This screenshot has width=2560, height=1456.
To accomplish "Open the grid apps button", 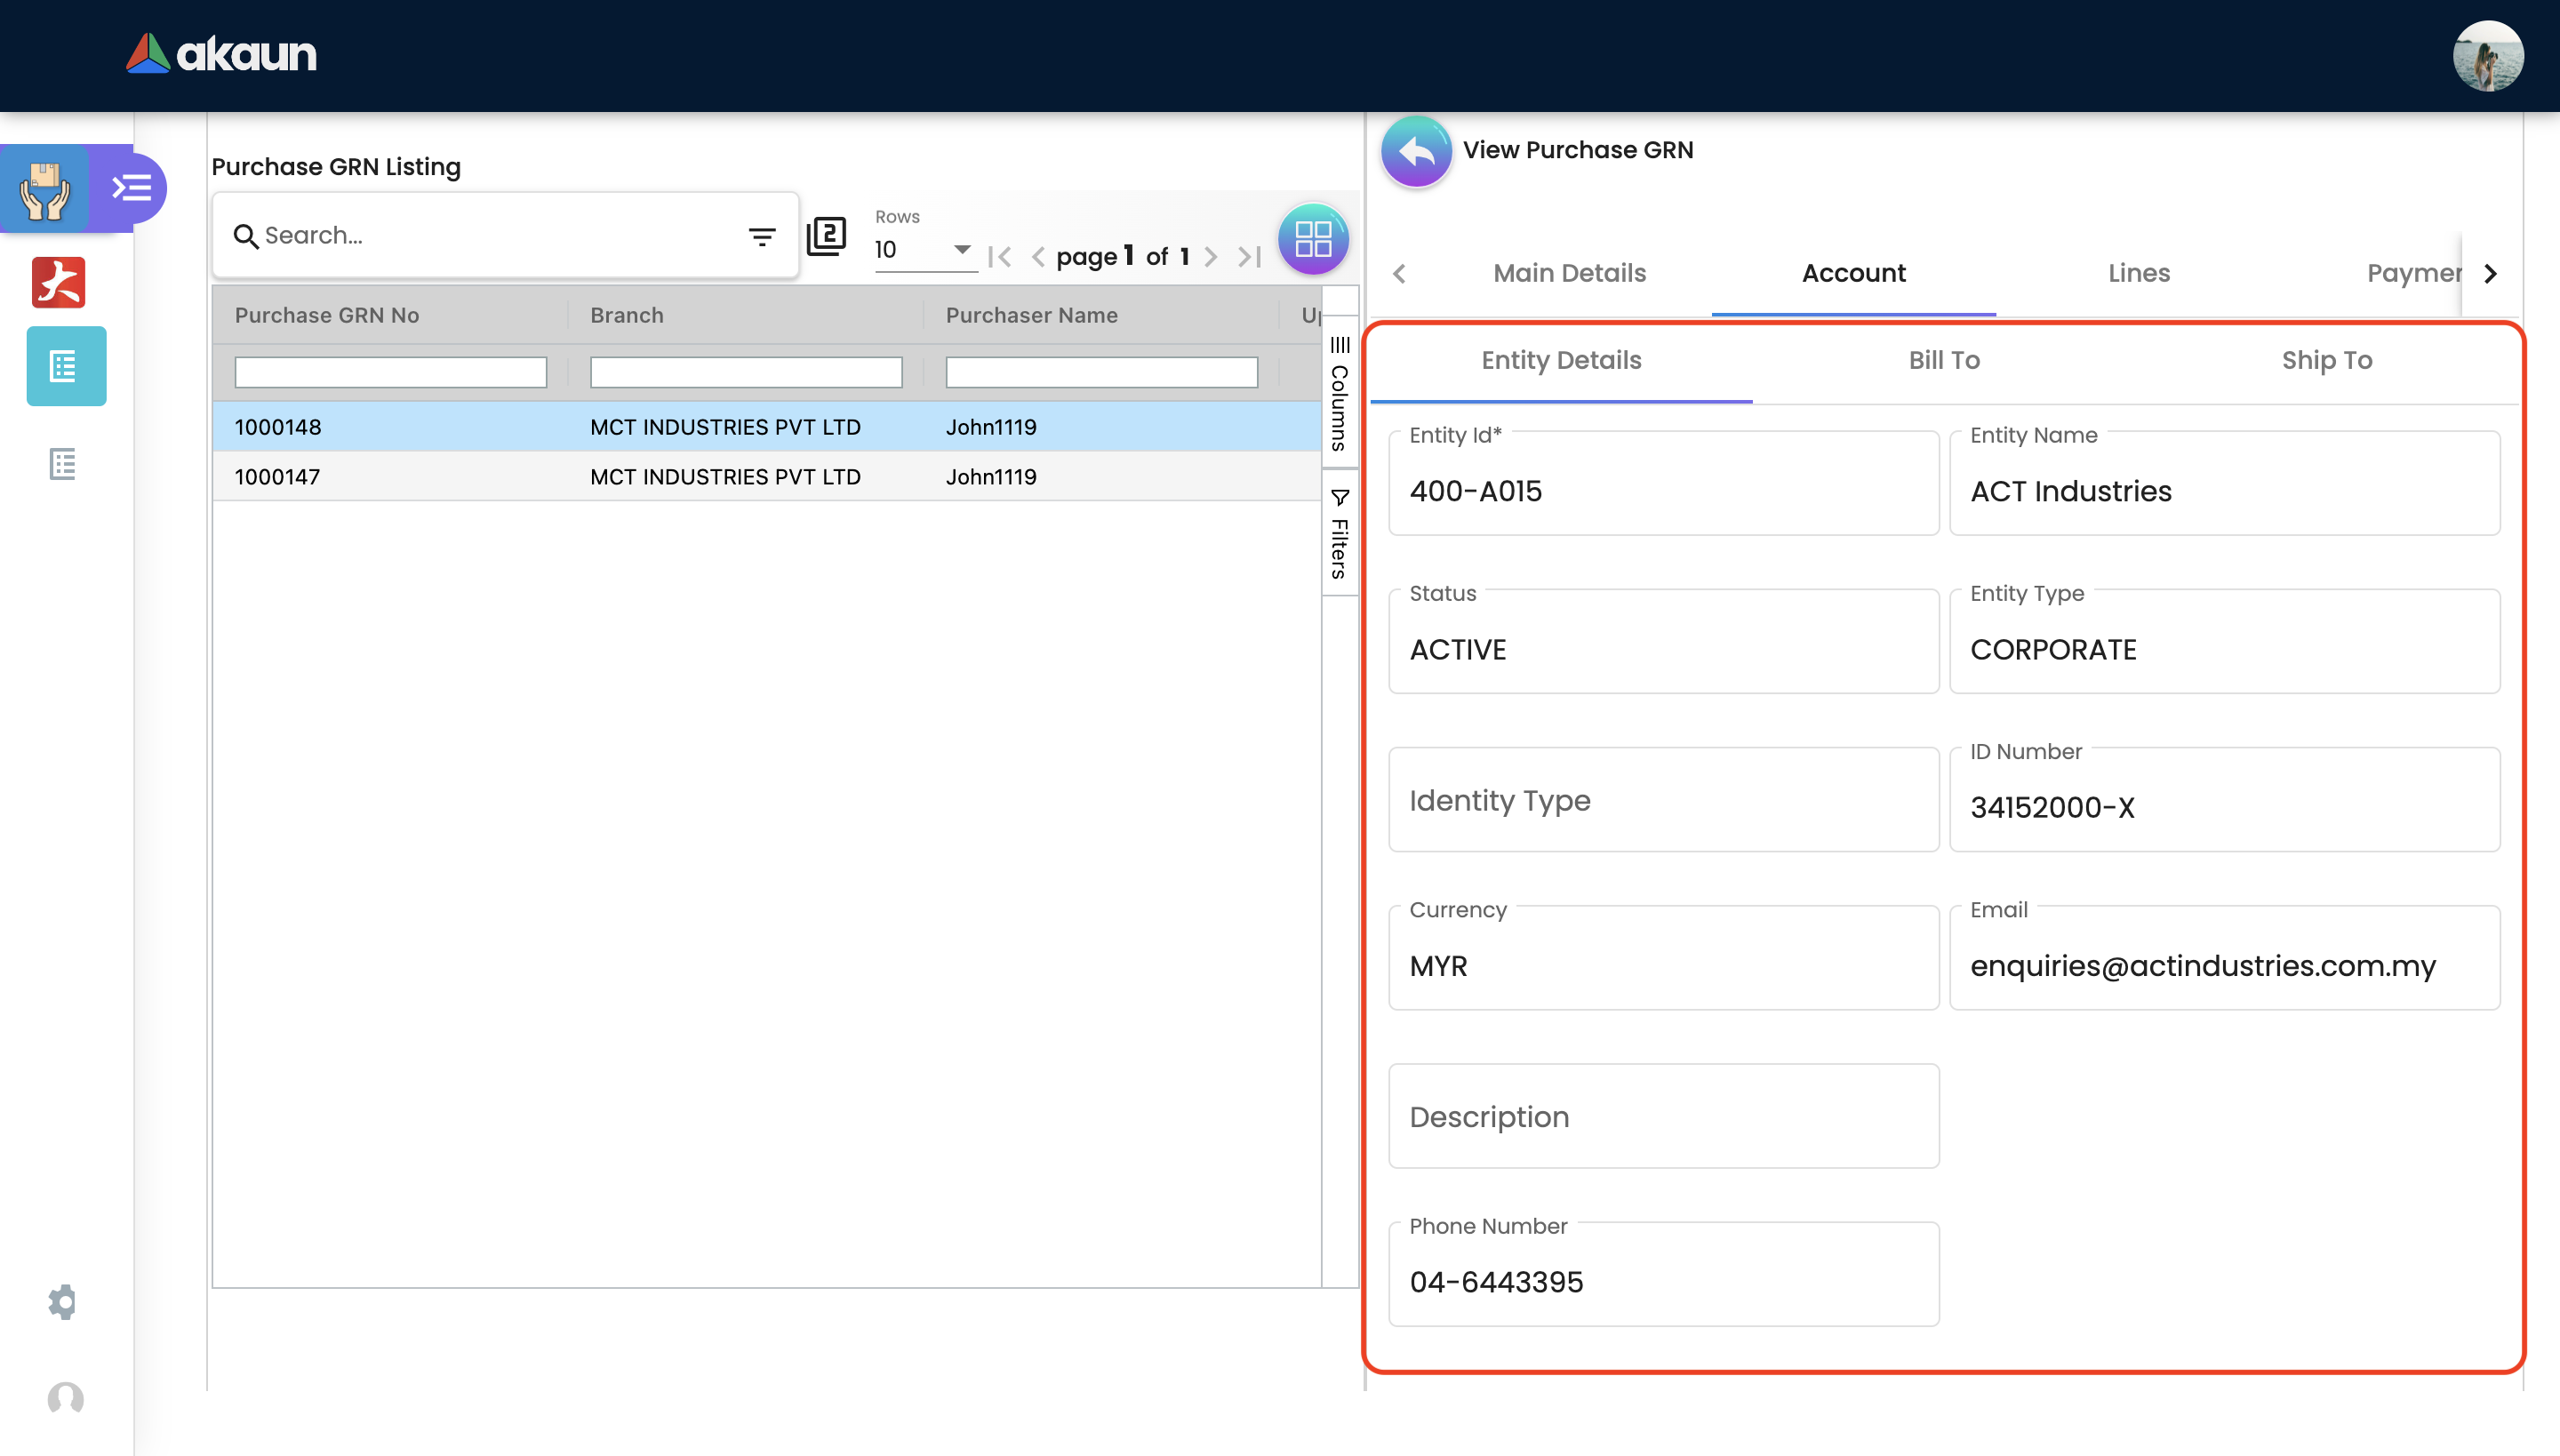I will coord(1312,239).
